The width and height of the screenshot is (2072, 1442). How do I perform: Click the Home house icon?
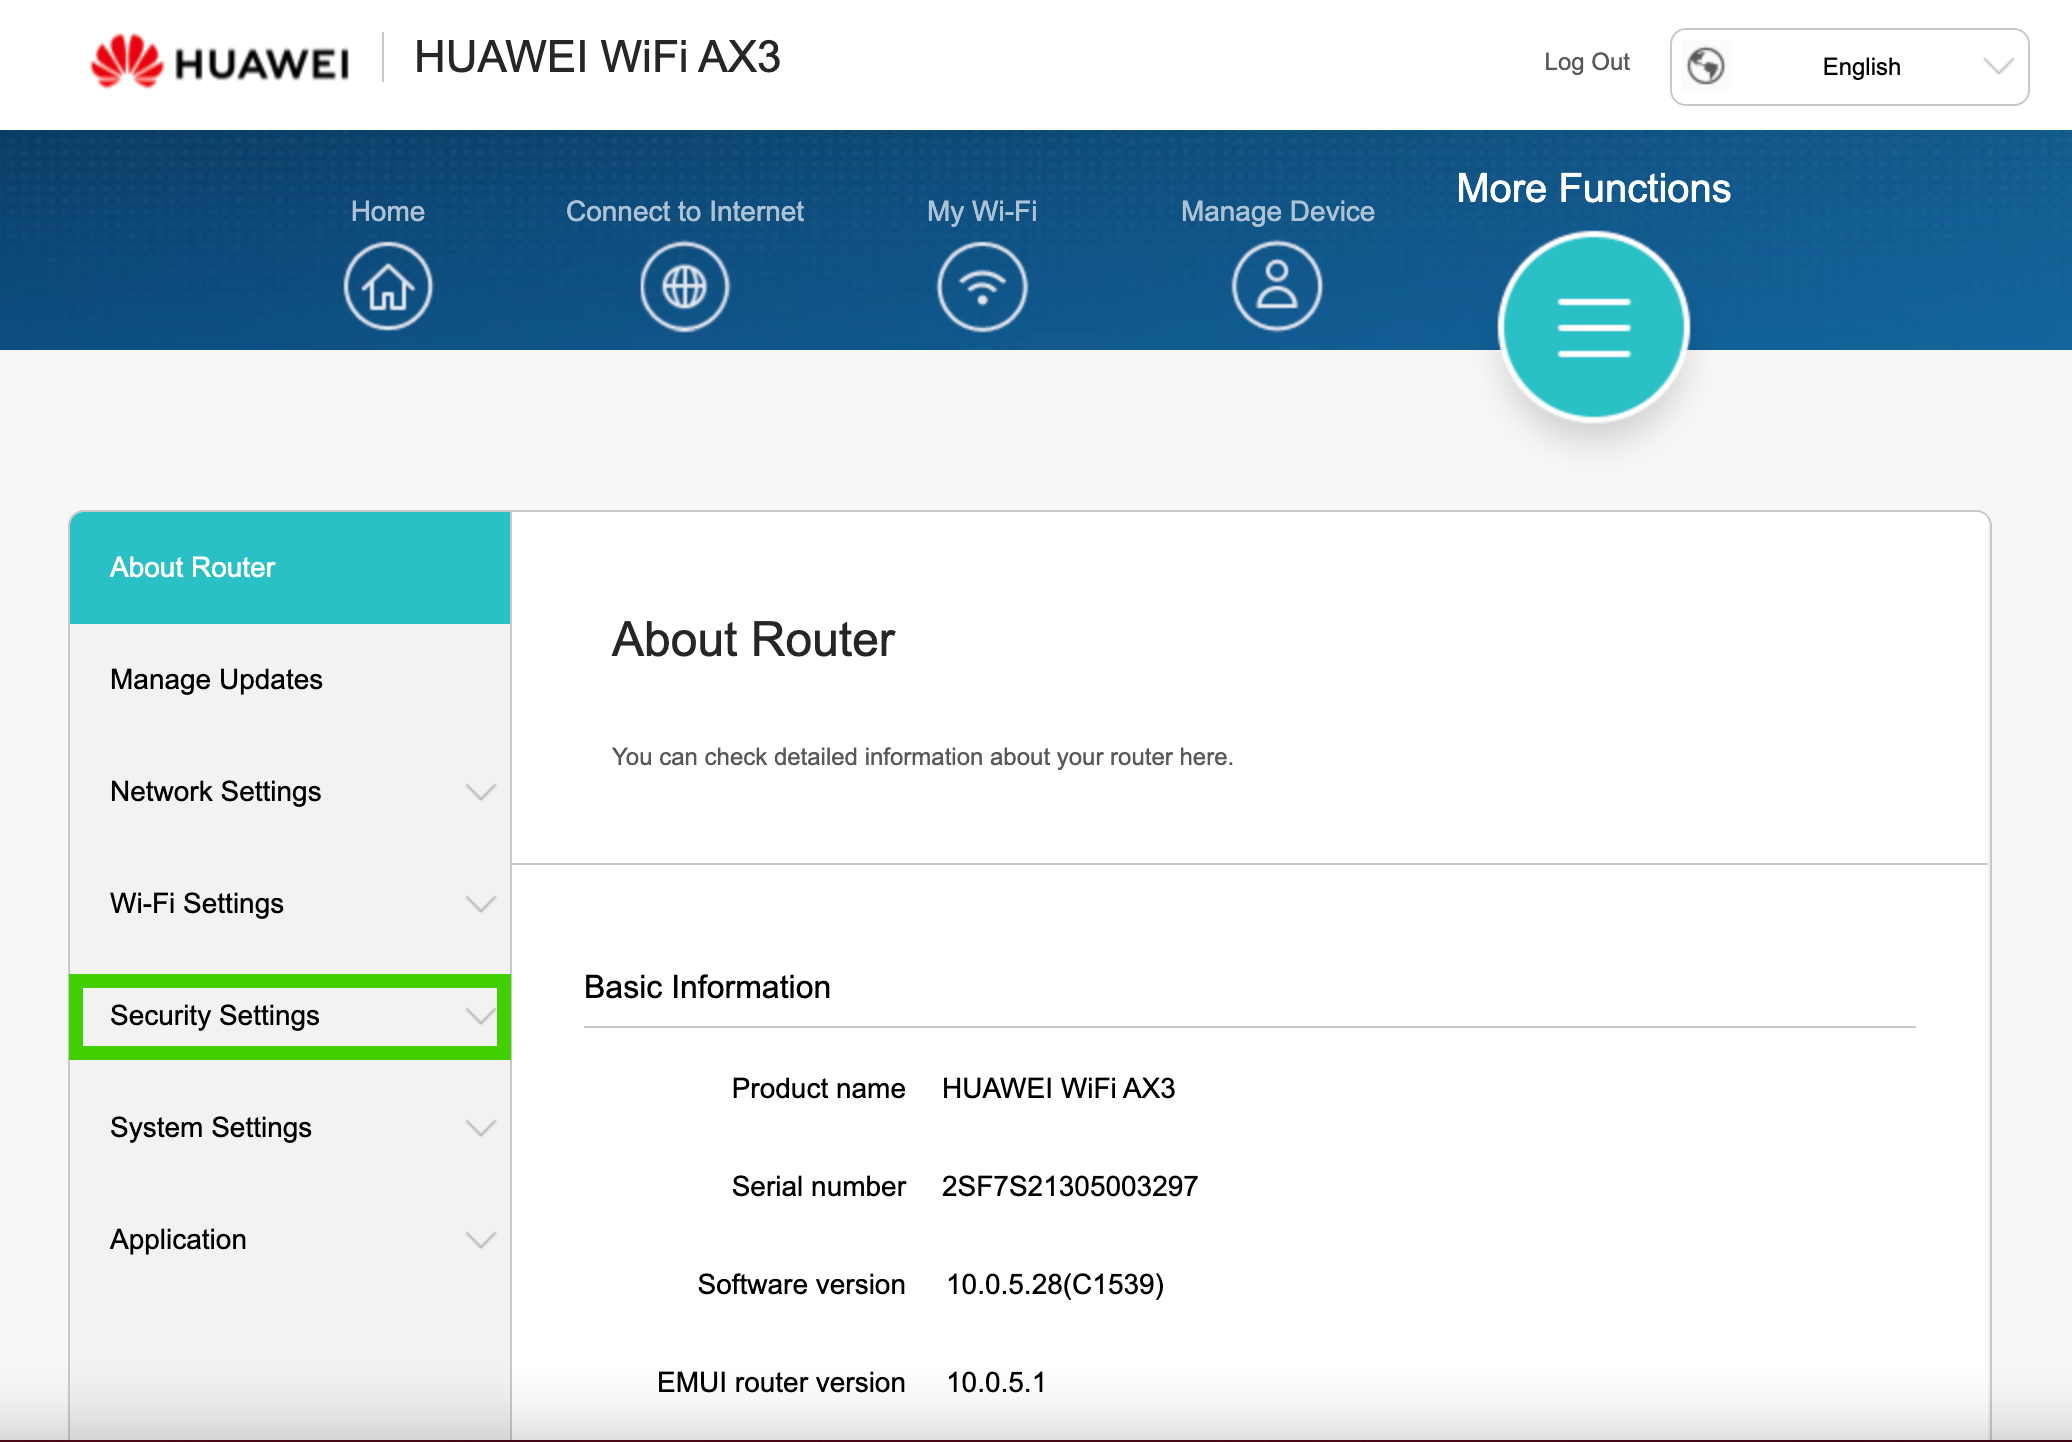pyautogui.click(x=388, y=288)
